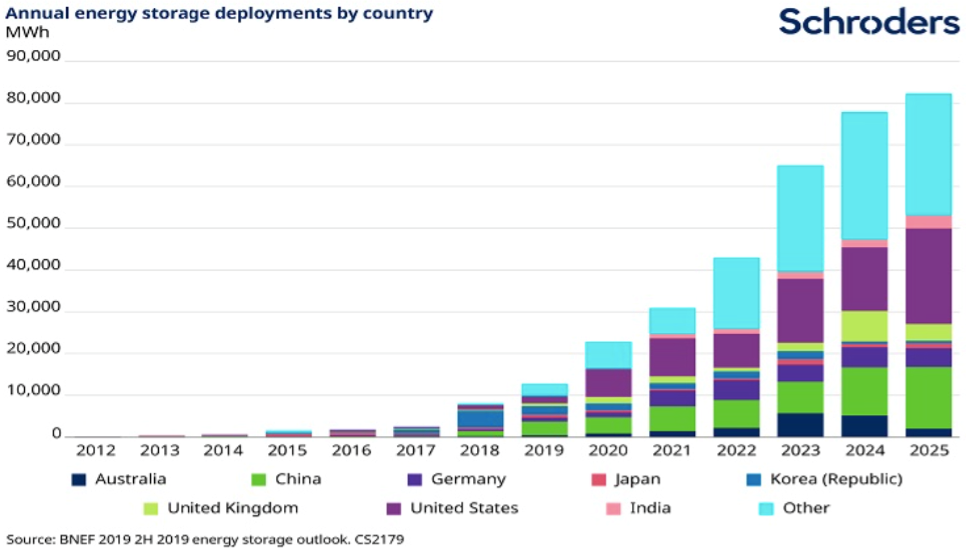Click the 90,000 y-axis label
Viewport: 966px width, 550px height.
point(33,56)
